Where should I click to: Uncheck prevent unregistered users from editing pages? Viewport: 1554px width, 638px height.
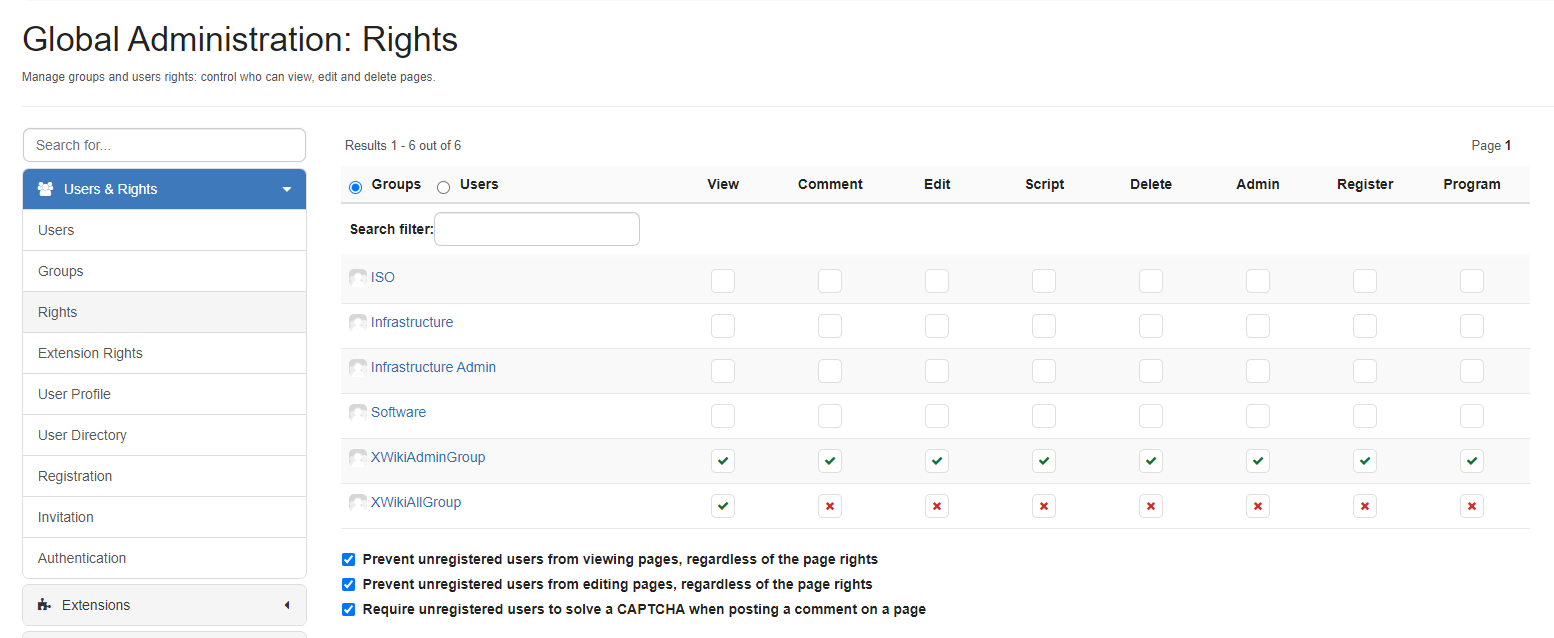point(348,584)
